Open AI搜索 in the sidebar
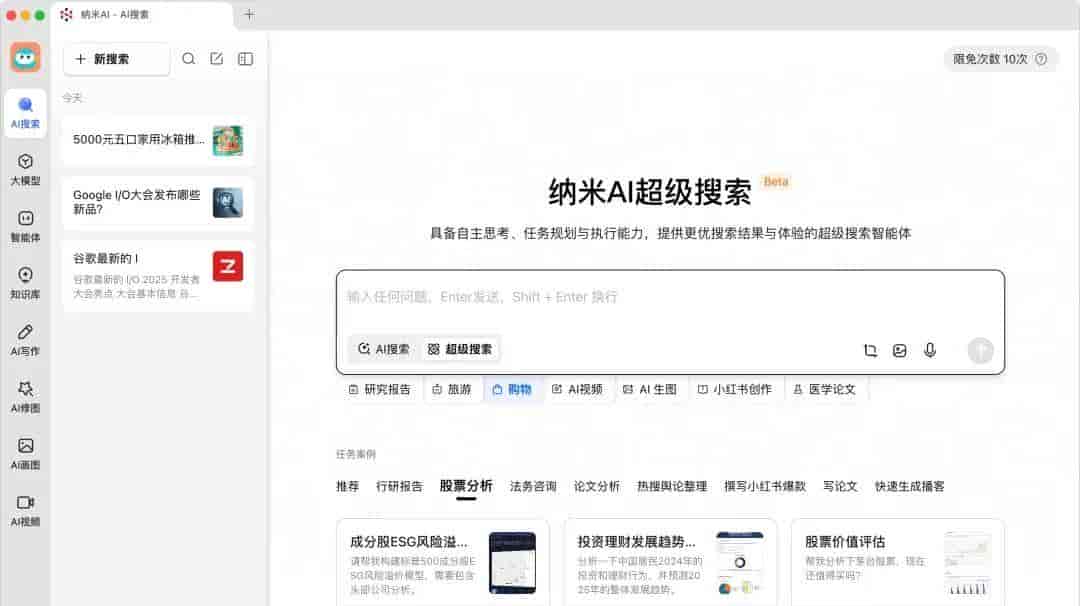The image size is (1080, 606). click(25, 113)
